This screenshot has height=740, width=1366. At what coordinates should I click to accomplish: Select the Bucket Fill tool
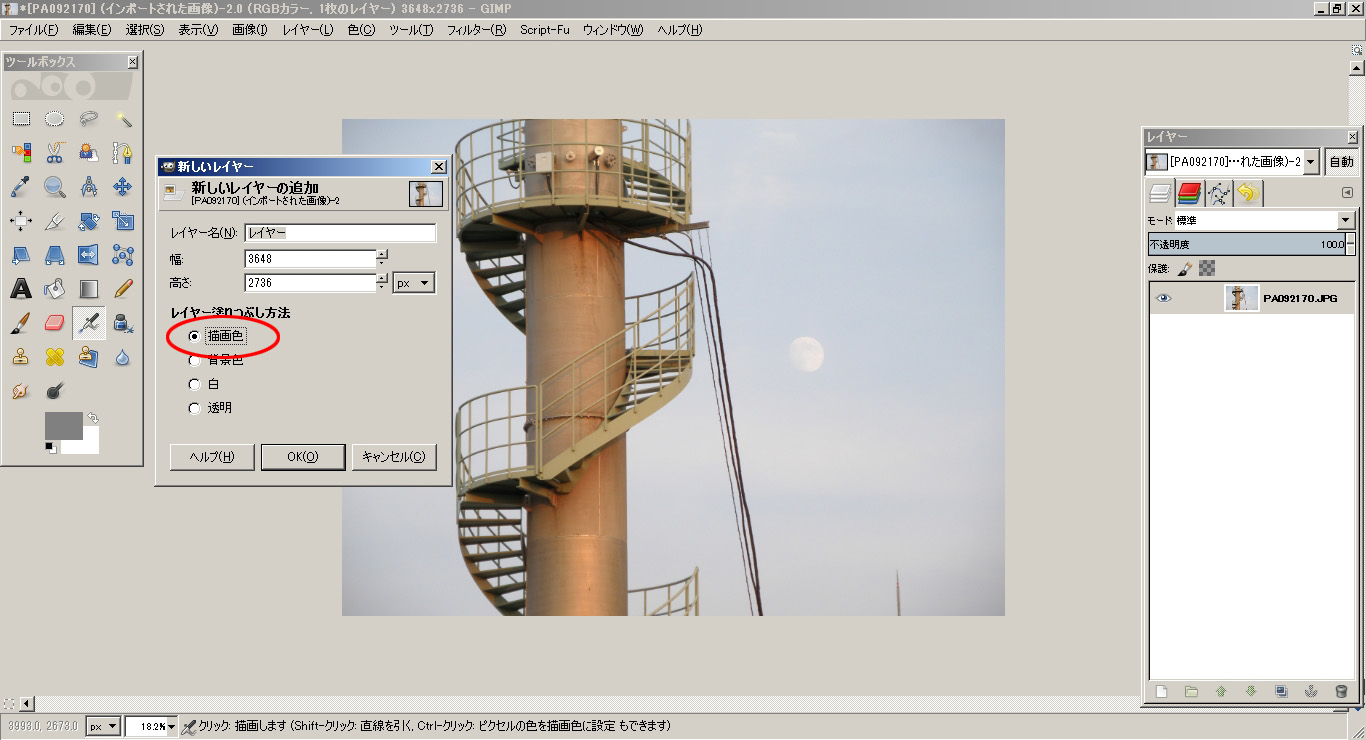pos(55,289)
